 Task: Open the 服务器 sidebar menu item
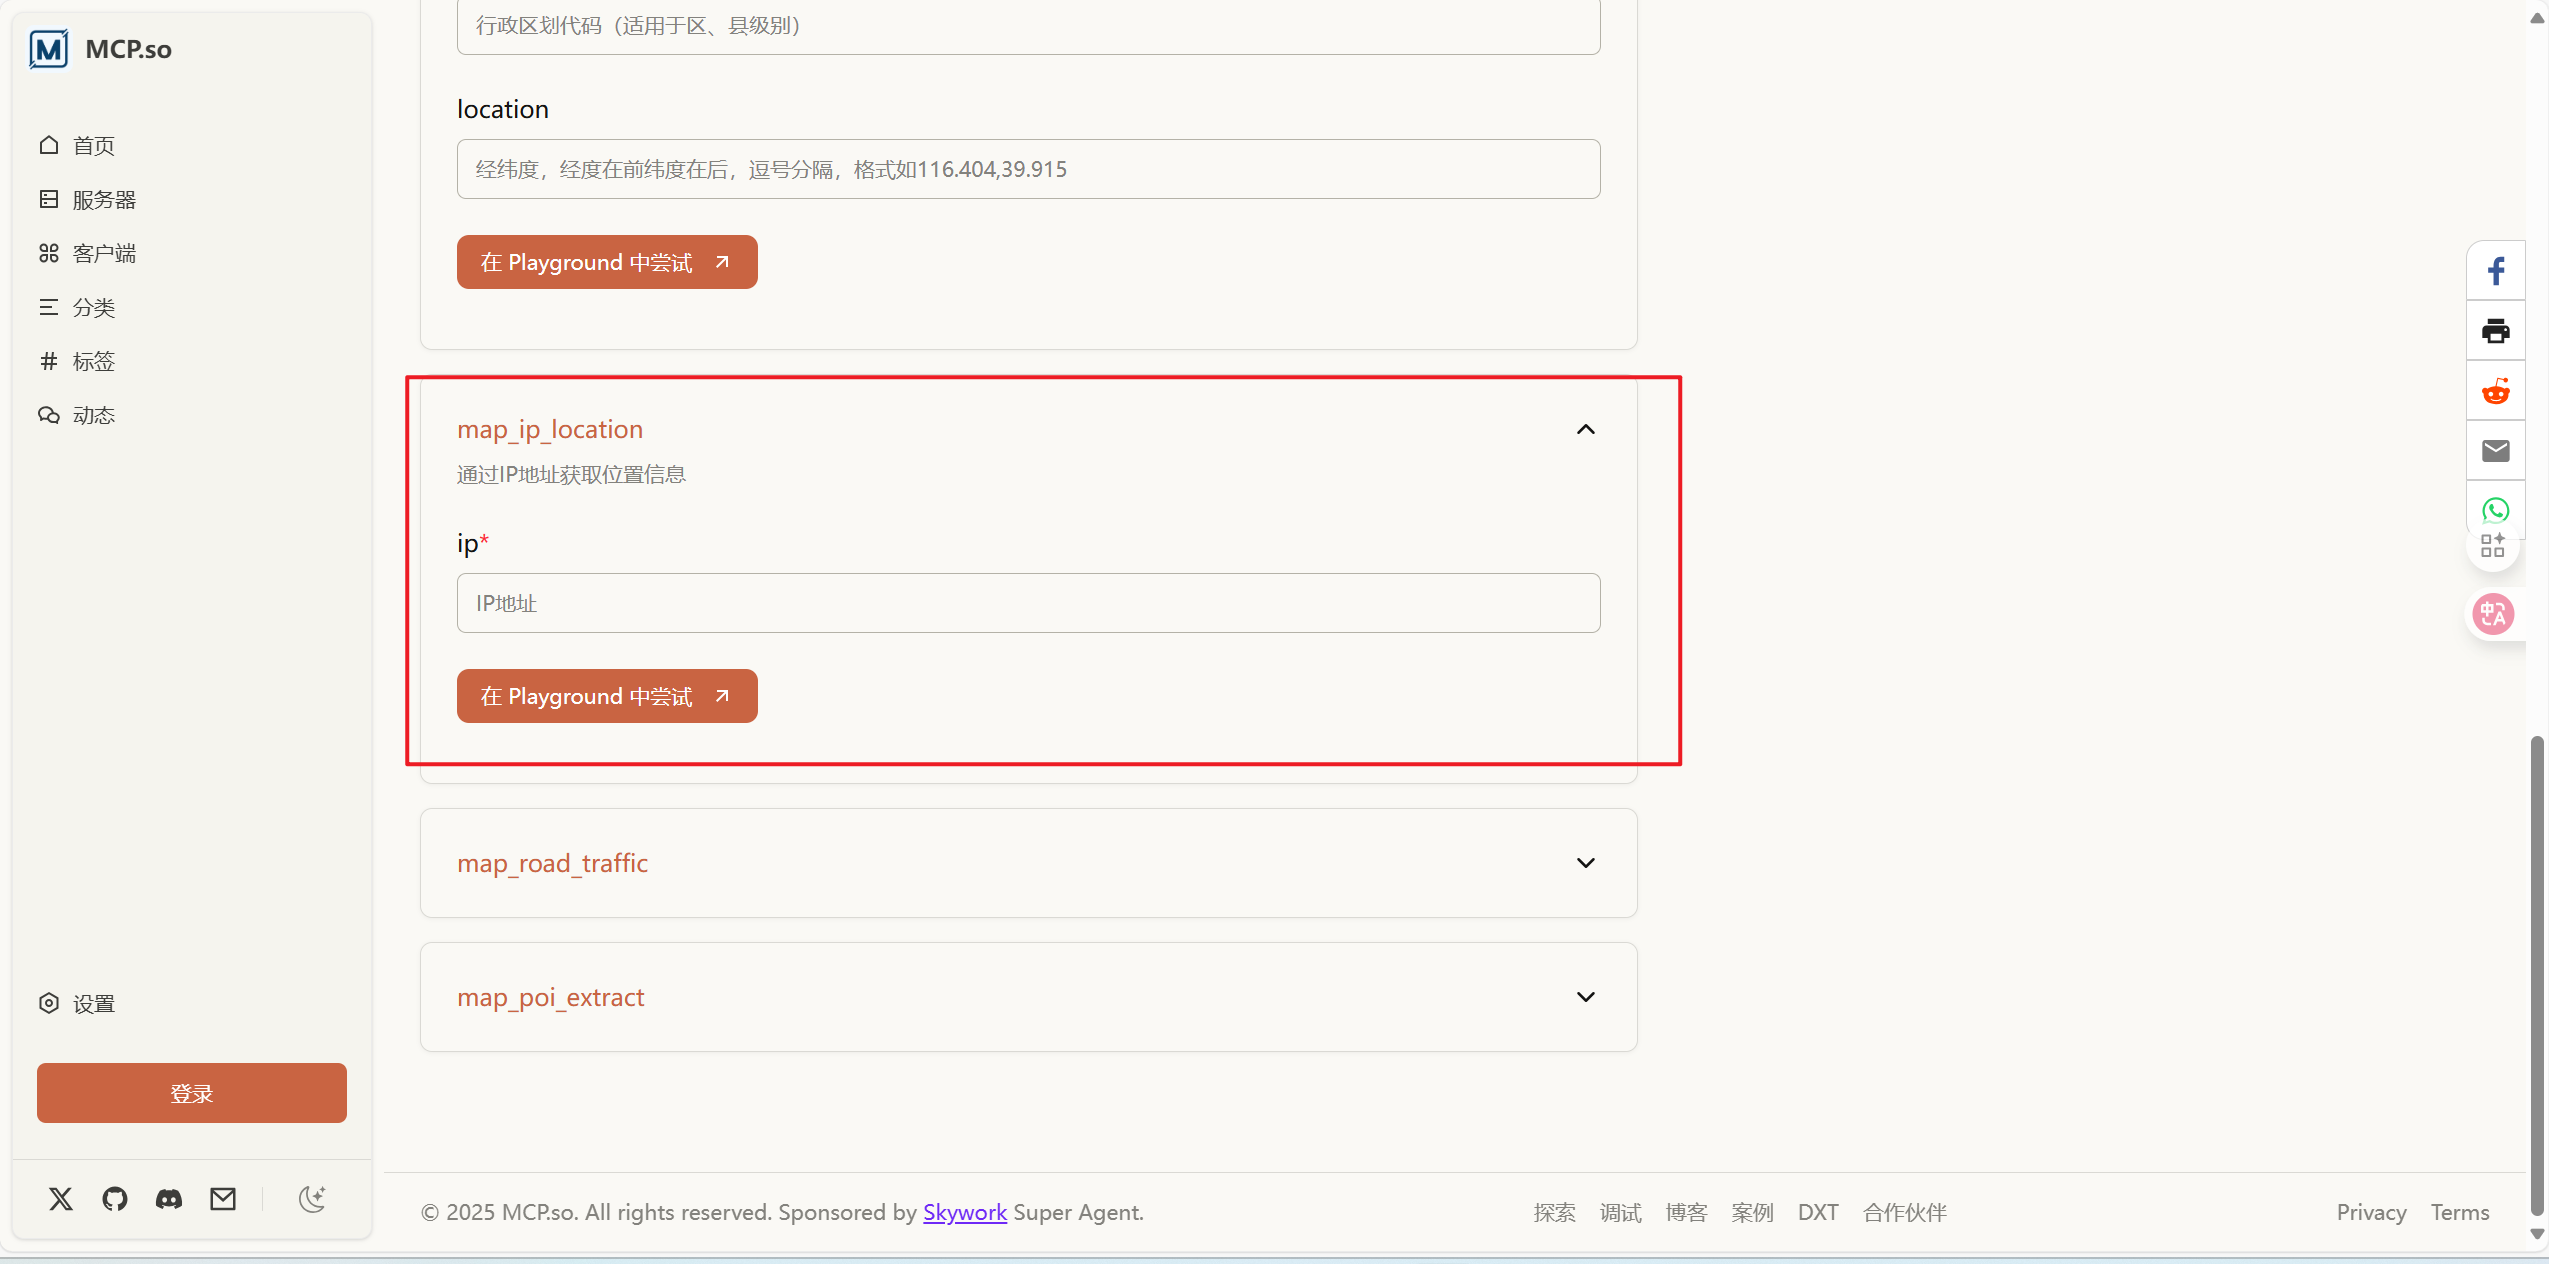pos(103,200)
